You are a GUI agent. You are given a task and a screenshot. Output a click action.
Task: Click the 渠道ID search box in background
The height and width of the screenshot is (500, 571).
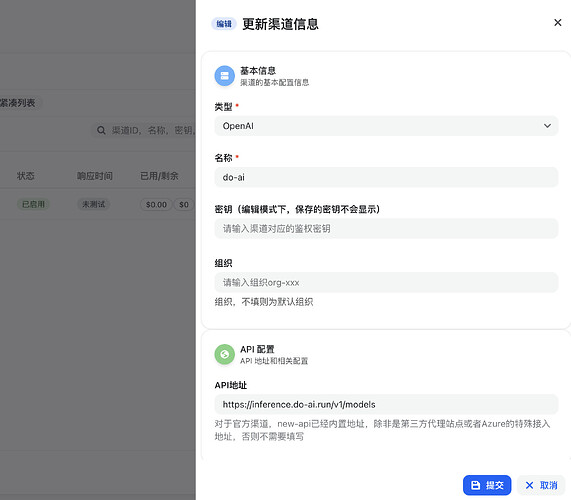point(143,130)
